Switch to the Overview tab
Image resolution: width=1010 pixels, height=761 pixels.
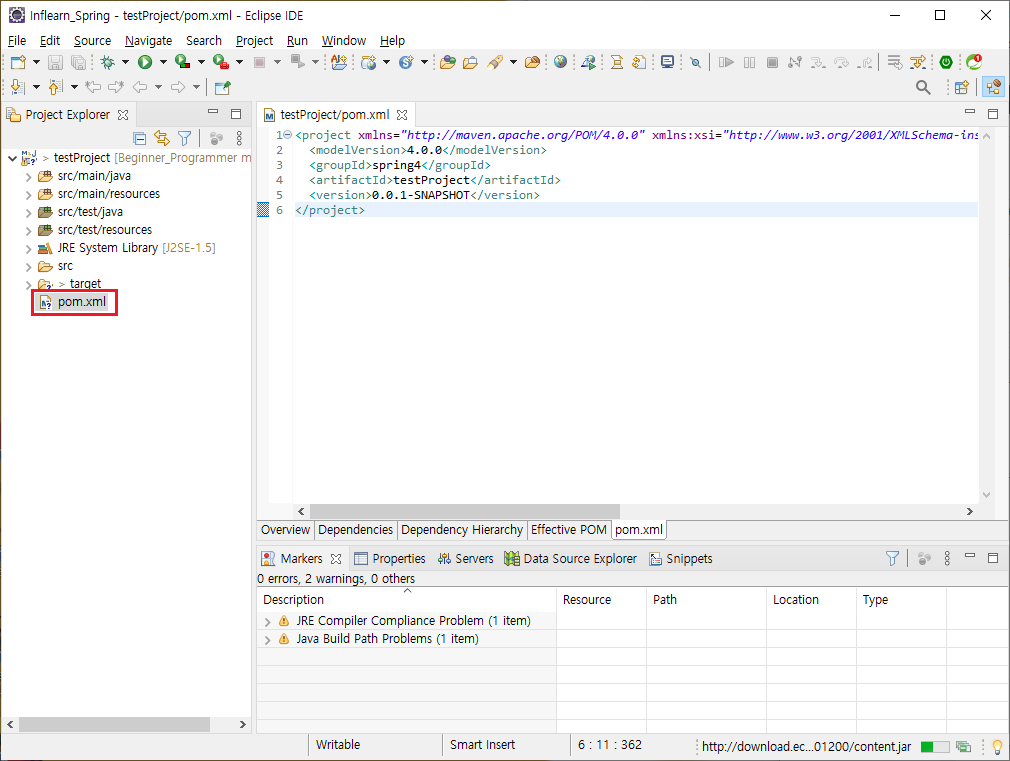[285, 530]
